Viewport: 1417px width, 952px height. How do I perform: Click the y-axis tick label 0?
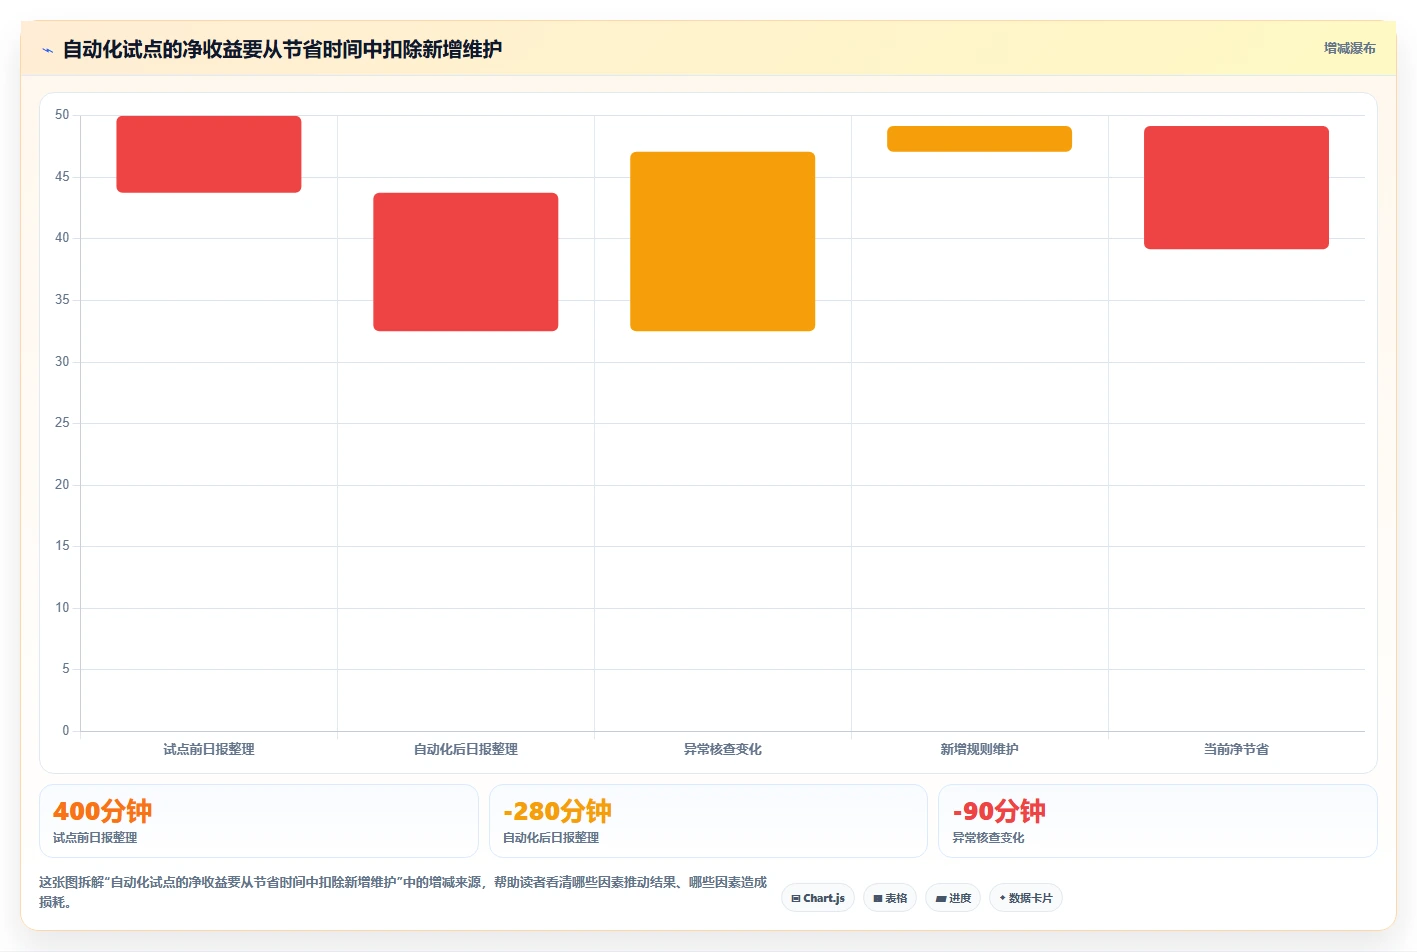coord(66,731)
